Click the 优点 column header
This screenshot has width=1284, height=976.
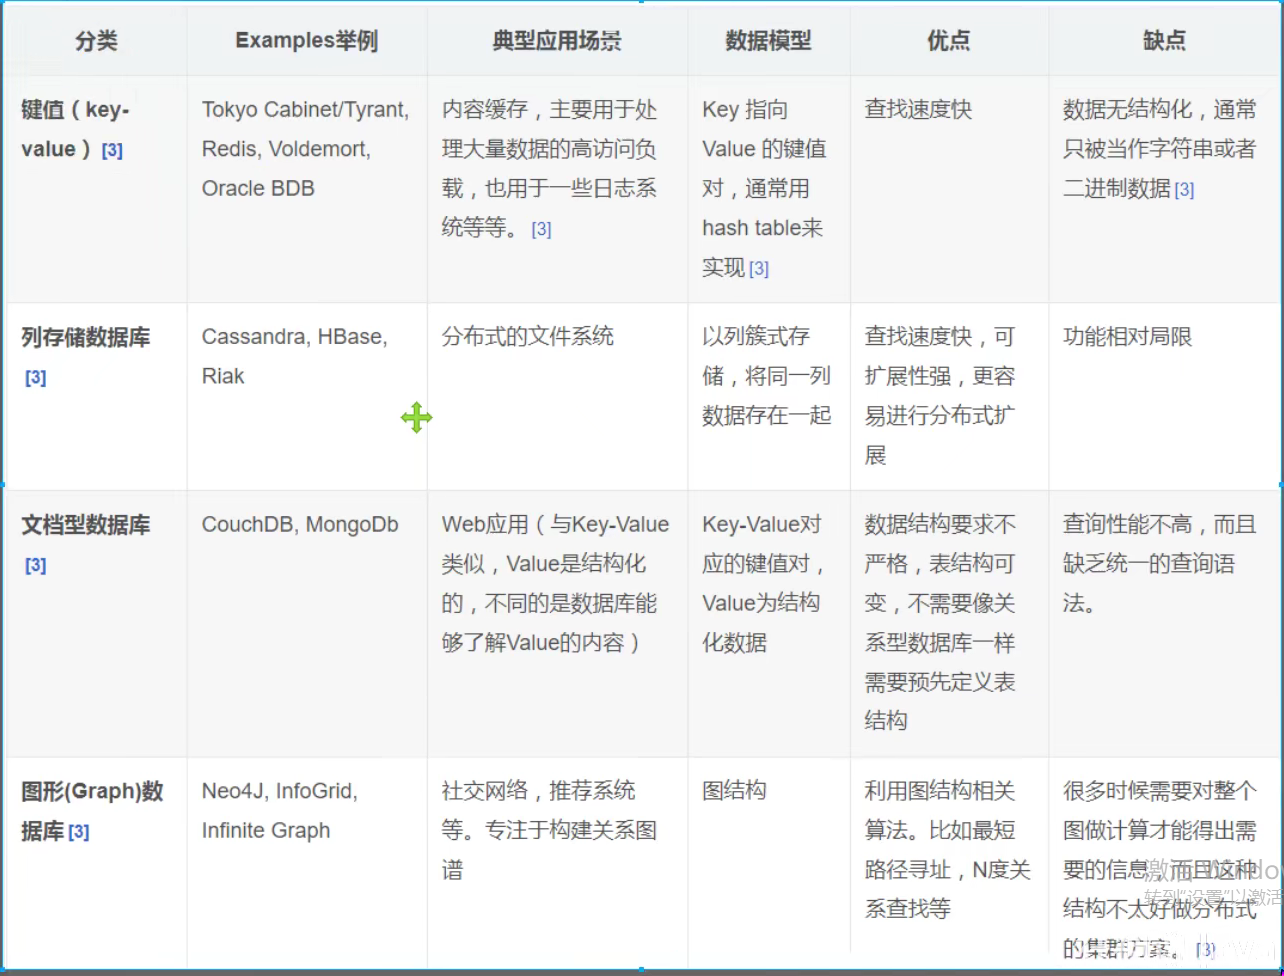pos(948,41)
